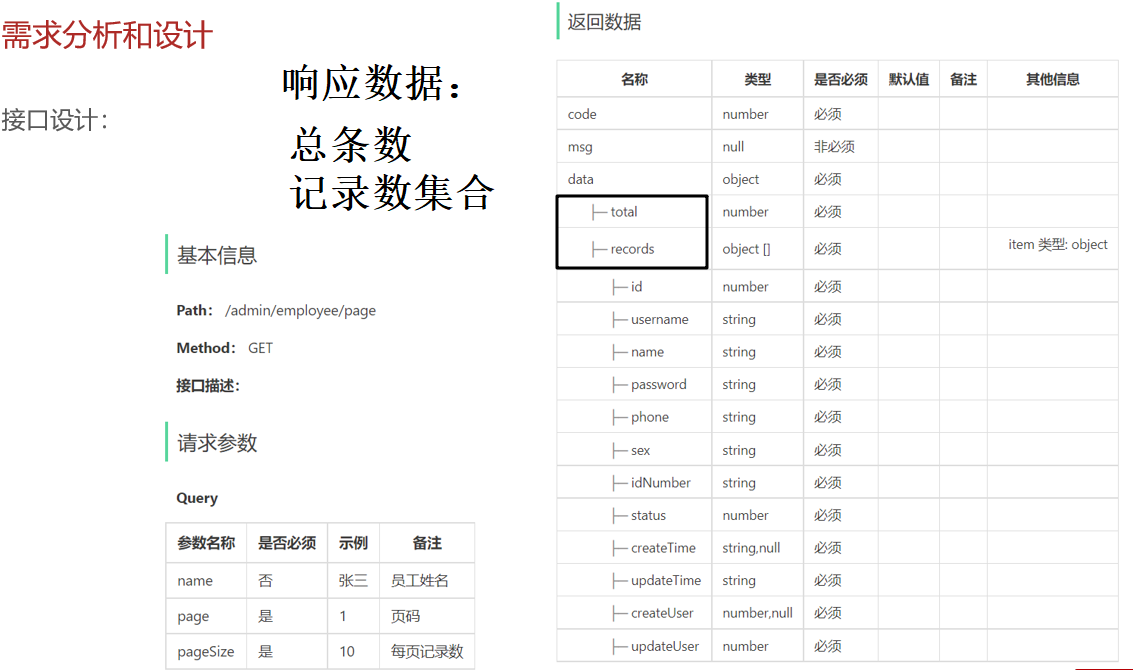This screenshot has height=670, width=1133.
Task: Select the 默认值 column header
Action: click(x=909, y=80)
